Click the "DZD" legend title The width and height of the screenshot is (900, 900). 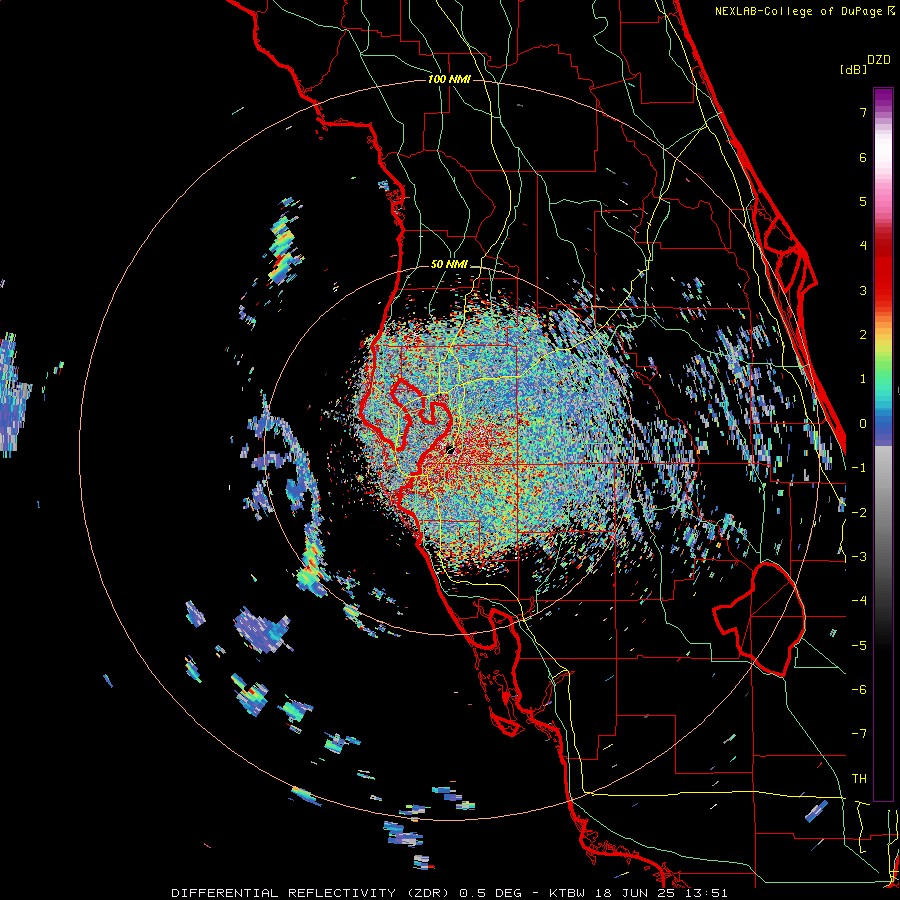(x=879, y=60)
